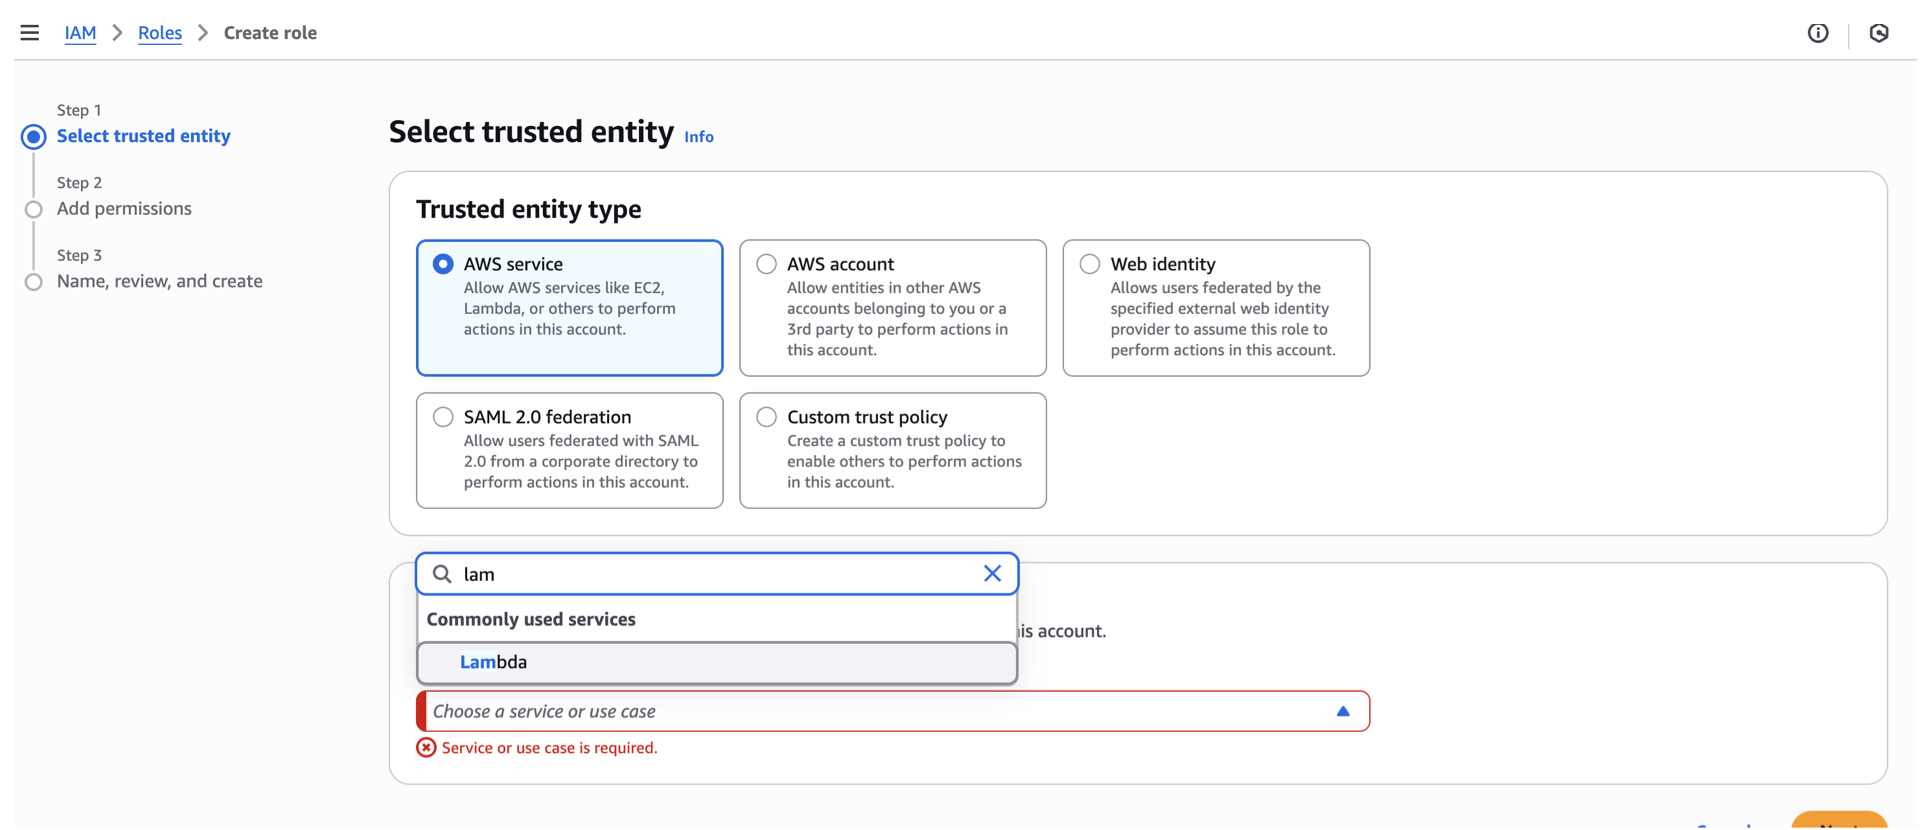
Task: Go to IAM breadcrumb link
Action: pos(80,33)
